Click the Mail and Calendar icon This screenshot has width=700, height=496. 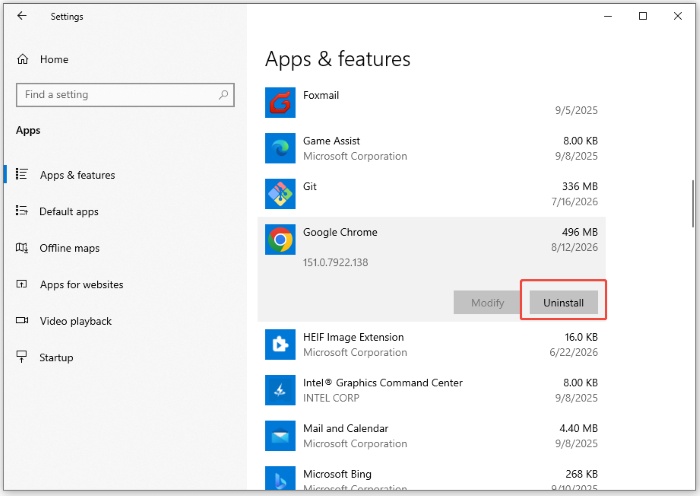pyautogui.click(x=280, y=436)
